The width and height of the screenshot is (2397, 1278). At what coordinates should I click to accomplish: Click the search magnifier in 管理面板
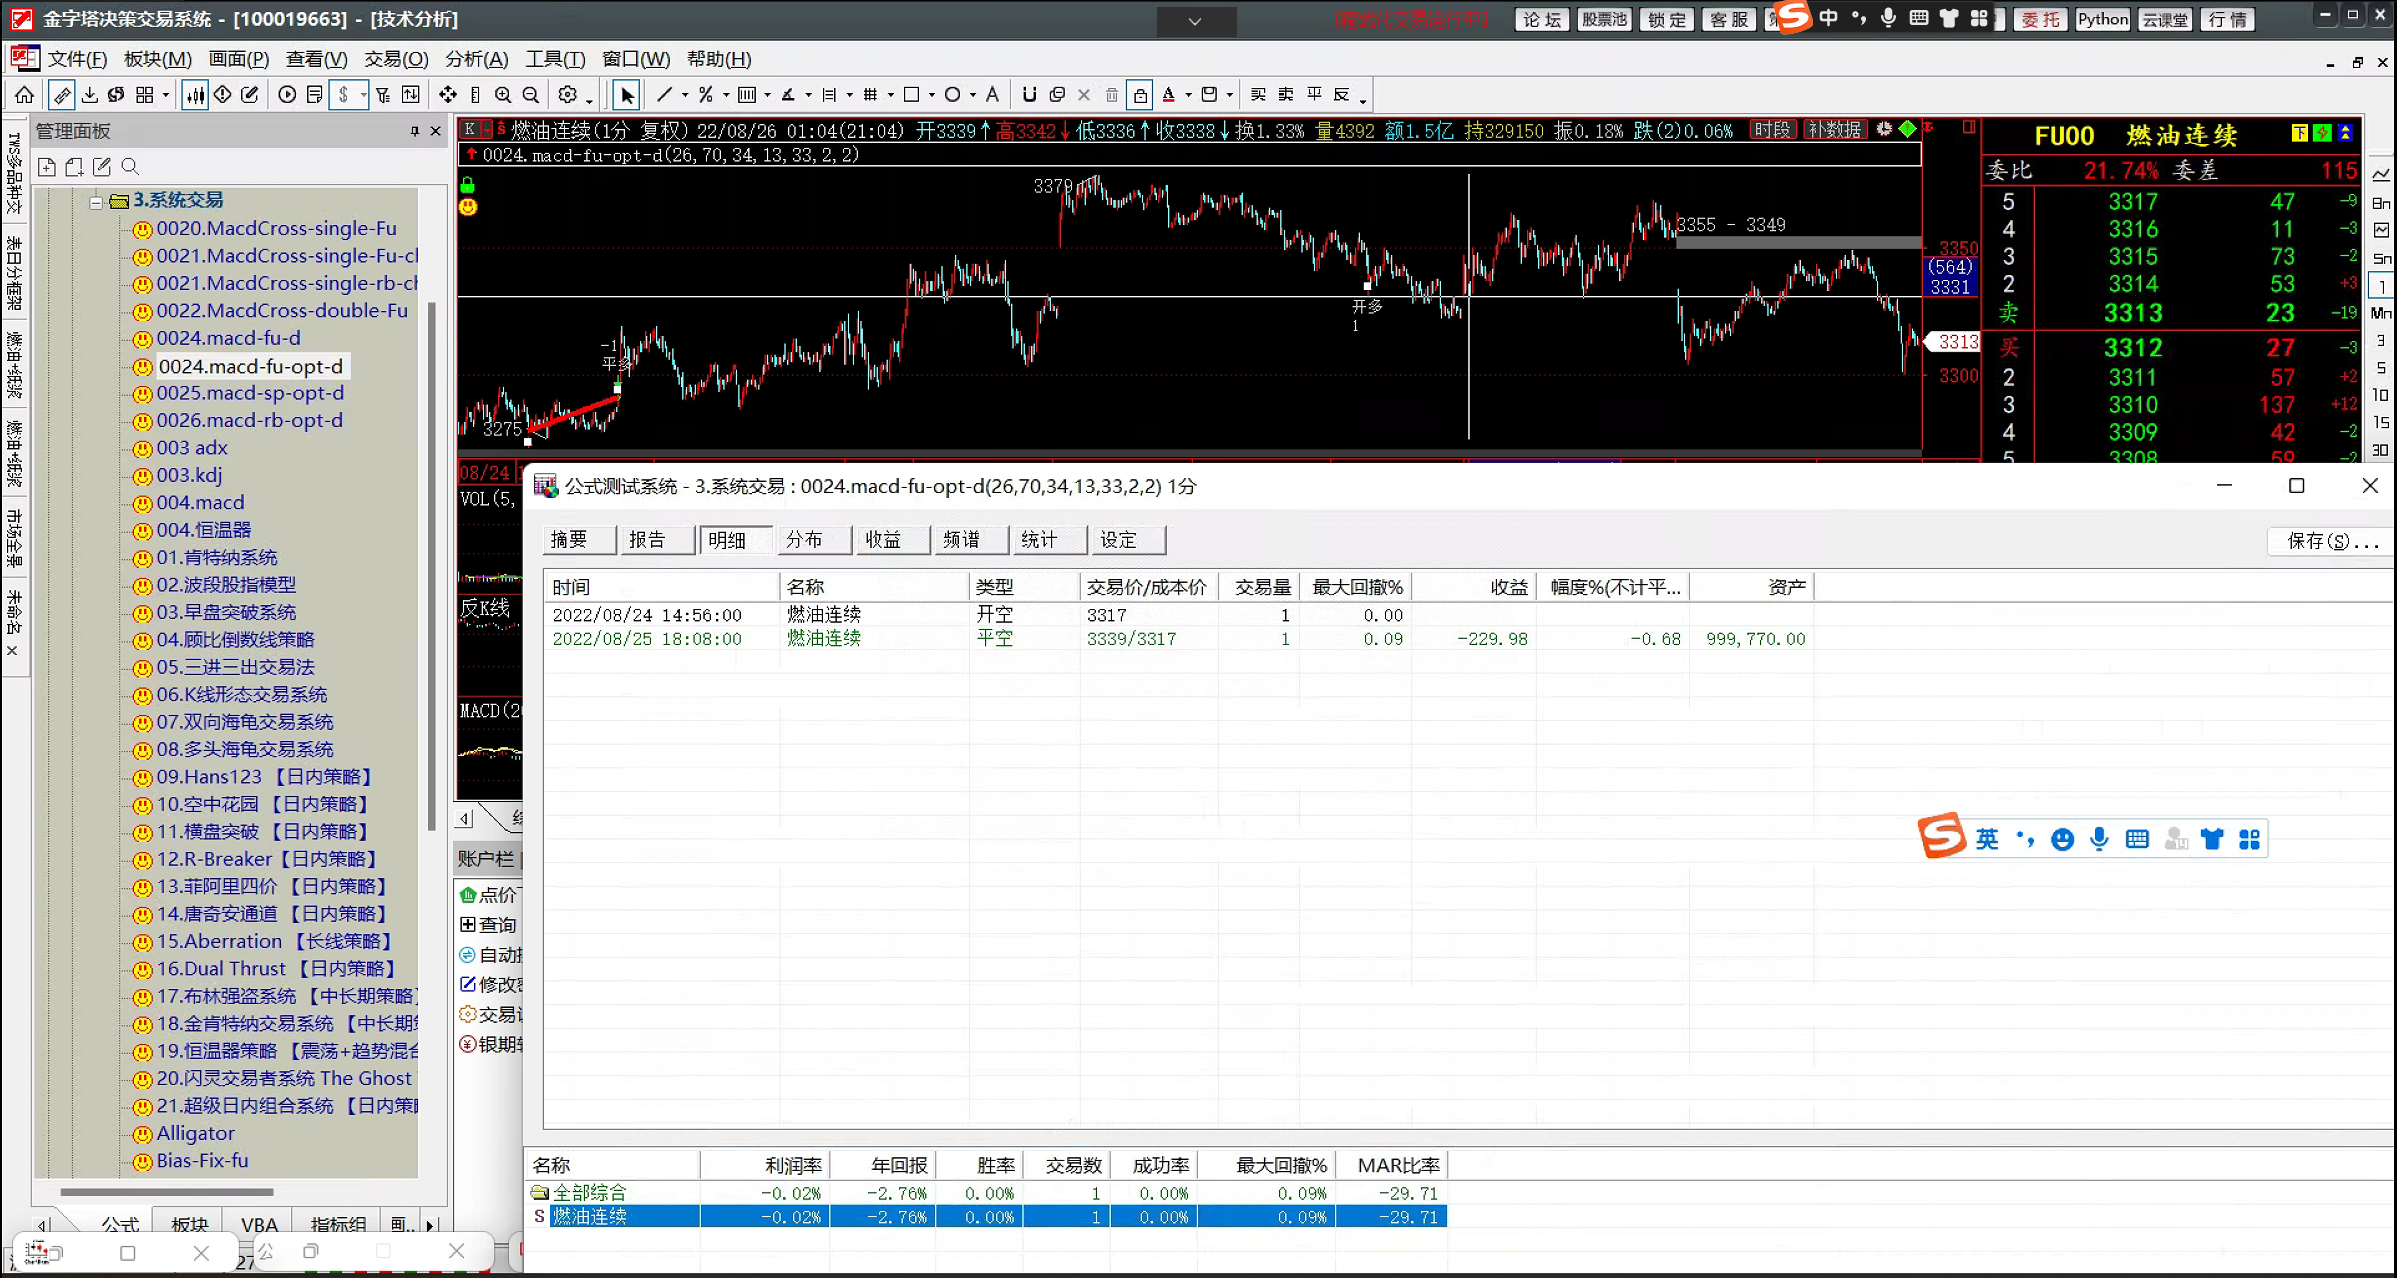click(x=130, y=167)
